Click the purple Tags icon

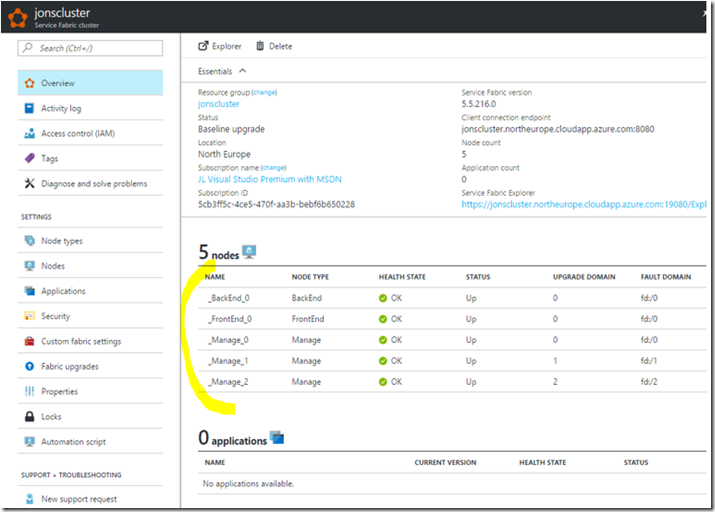click(x=30, y=158)
